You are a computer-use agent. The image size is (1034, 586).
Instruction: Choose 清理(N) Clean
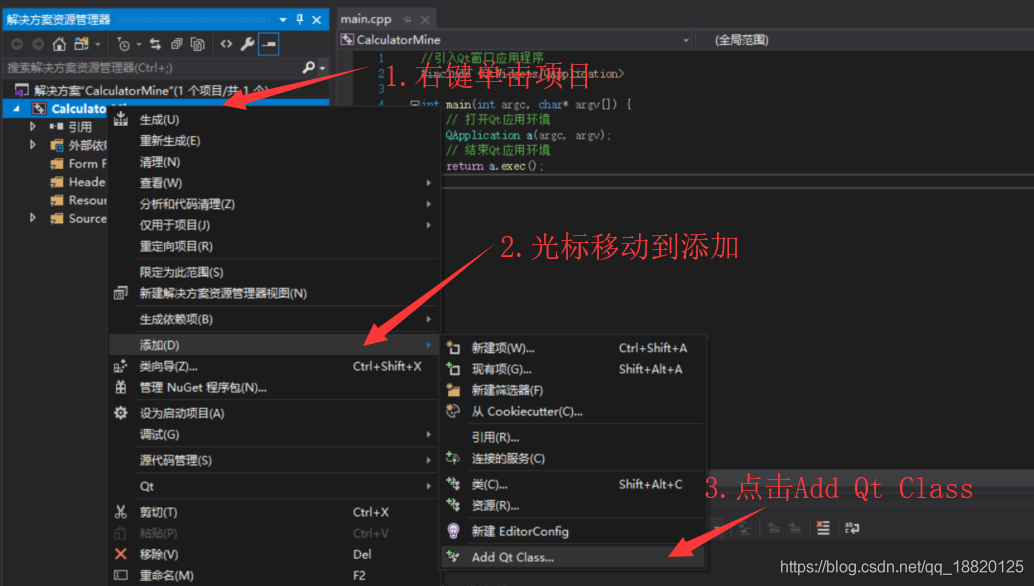click(274, 161)
